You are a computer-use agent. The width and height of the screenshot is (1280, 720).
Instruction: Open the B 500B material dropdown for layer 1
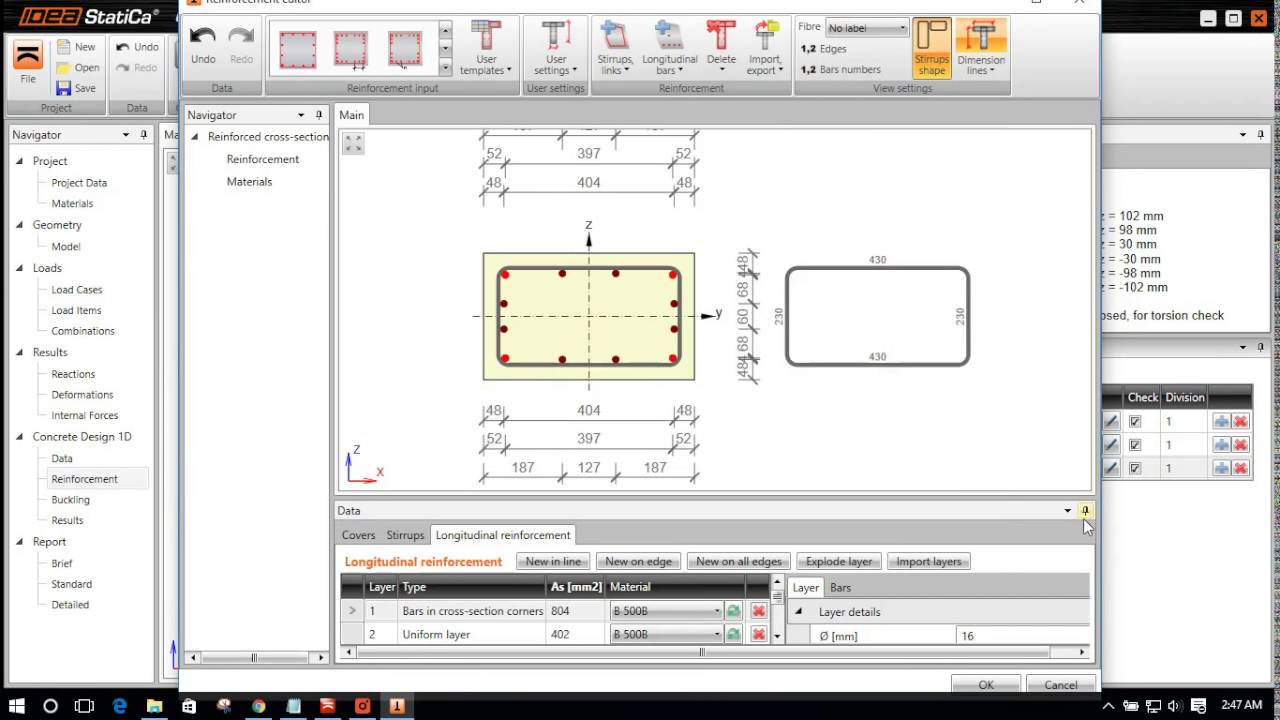[x=716, y=610]
